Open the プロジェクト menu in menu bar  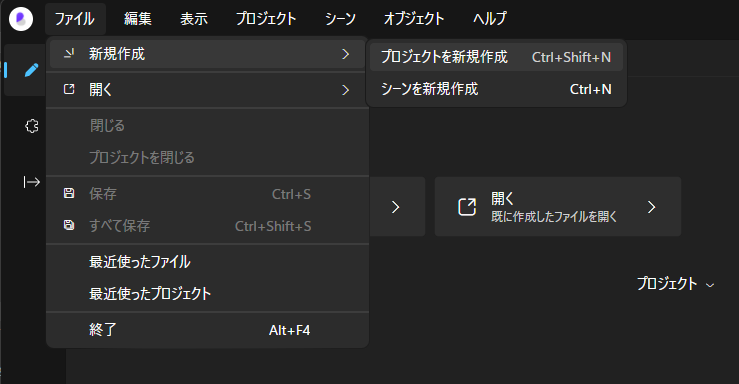[x=266, y=19]
